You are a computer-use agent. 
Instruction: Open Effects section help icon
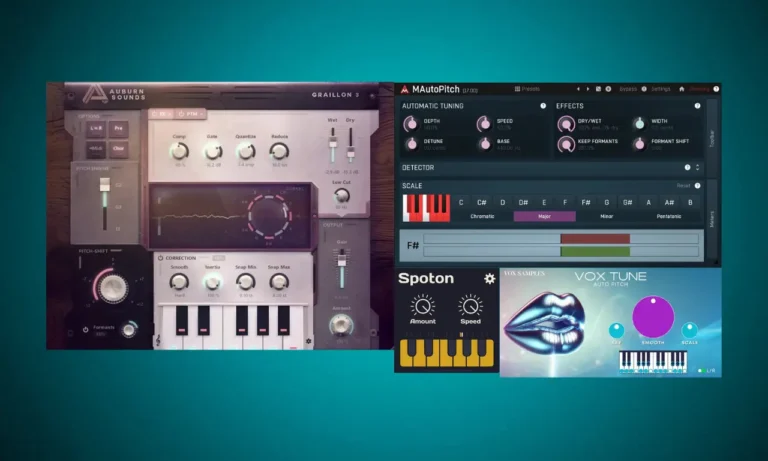[697, 106]
